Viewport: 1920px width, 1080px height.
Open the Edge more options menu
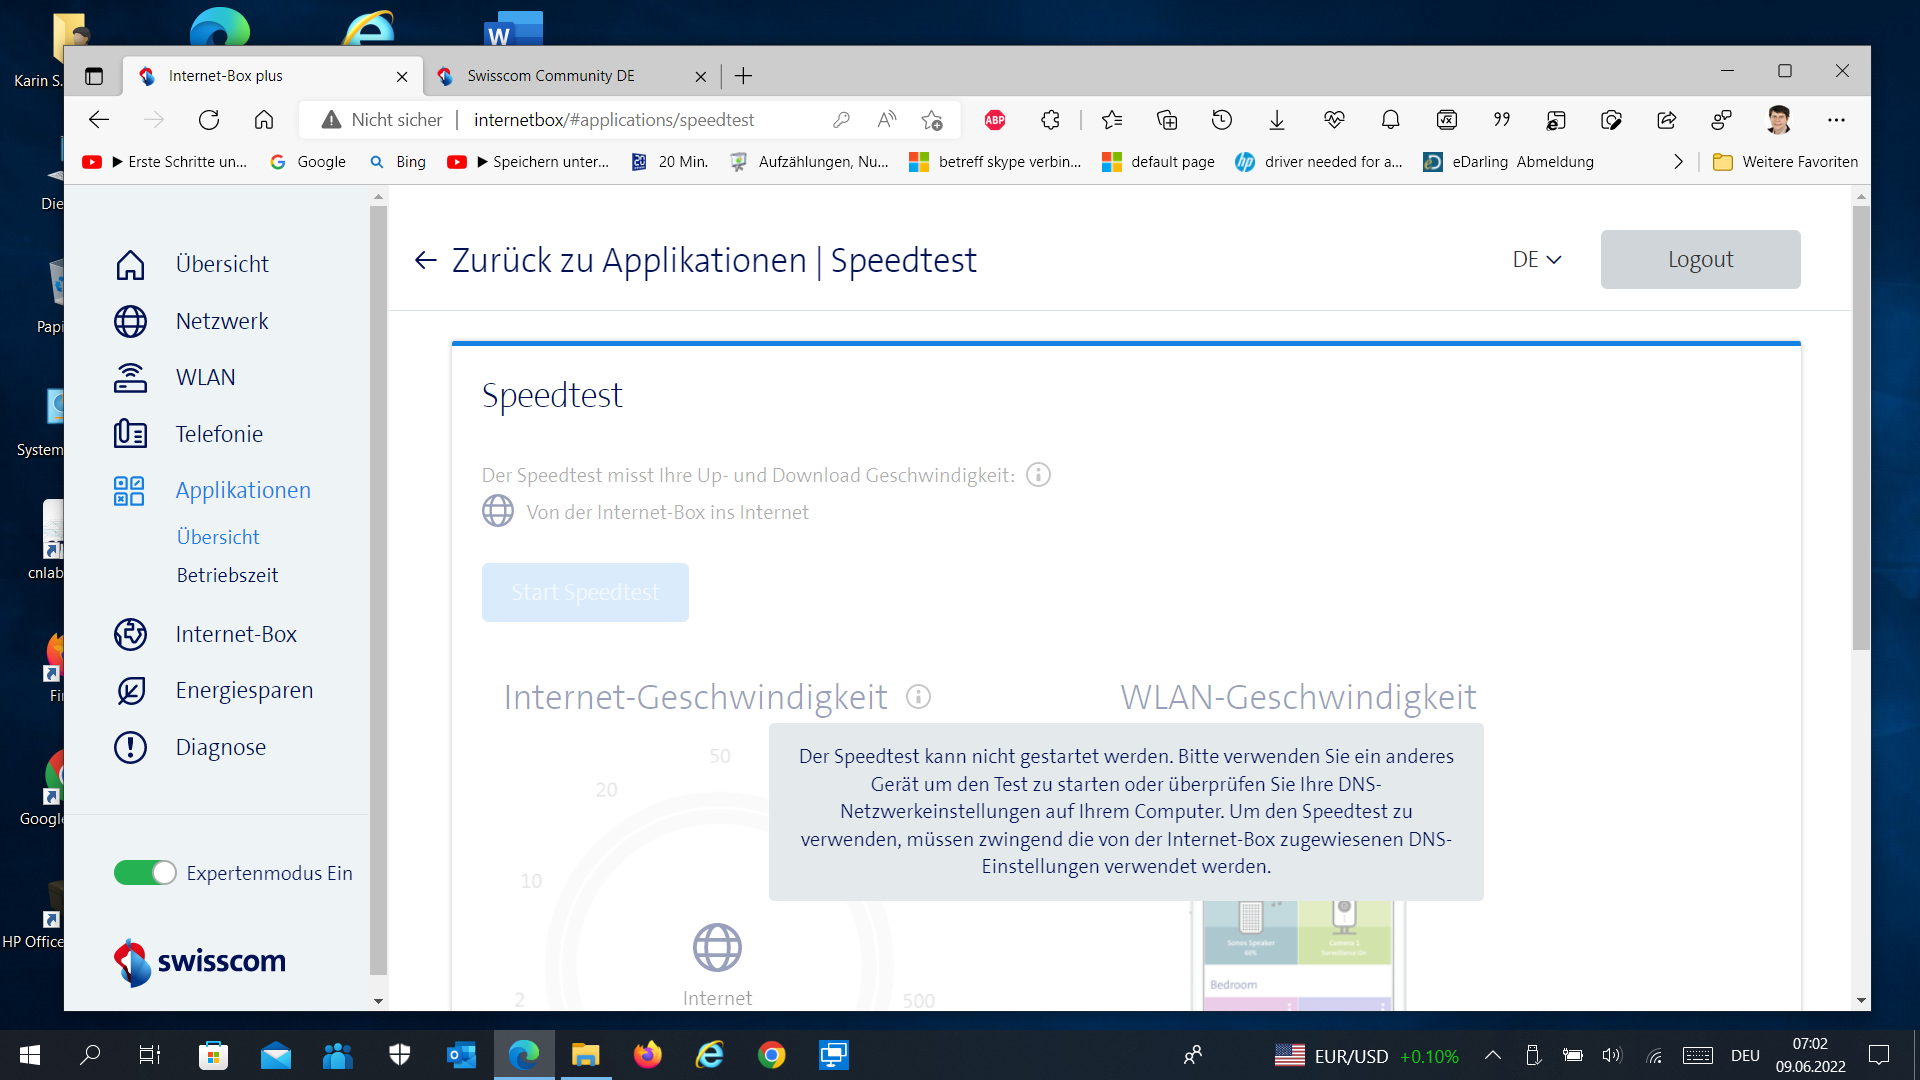tap(1838, 119)
